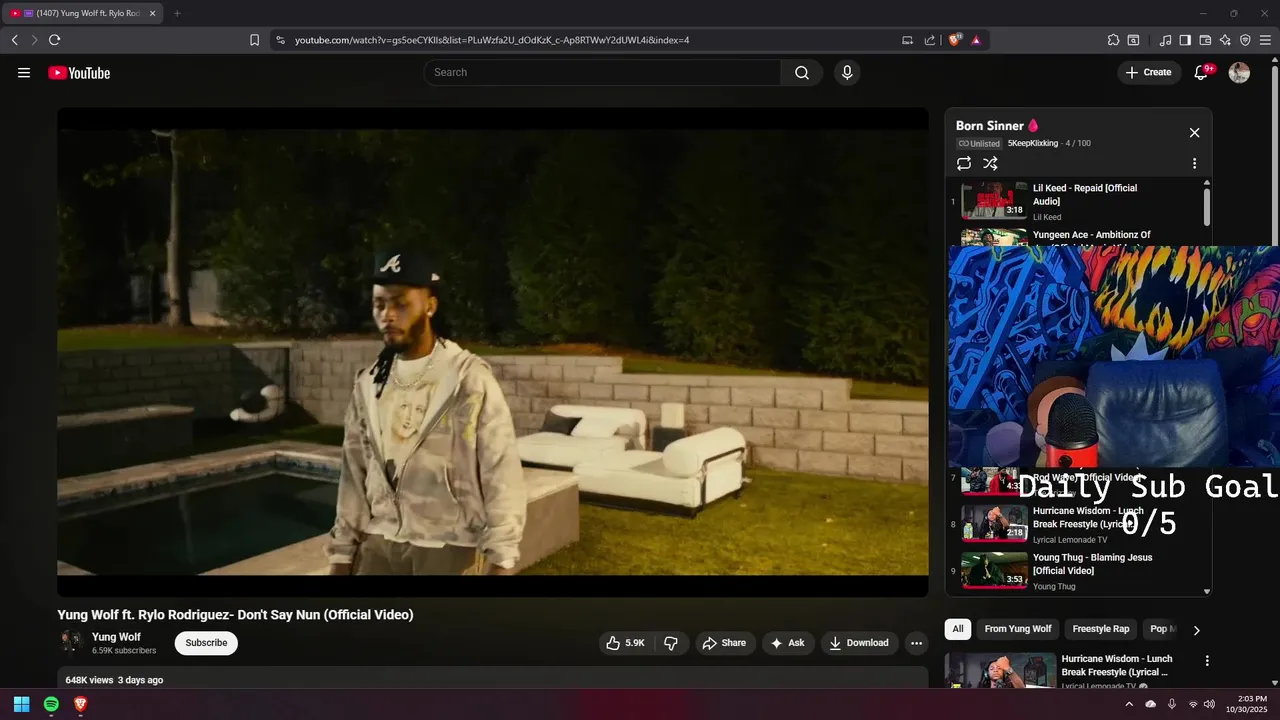Open Spotify from the taskbar
The image size is (1280, 720).
[51, 704]
